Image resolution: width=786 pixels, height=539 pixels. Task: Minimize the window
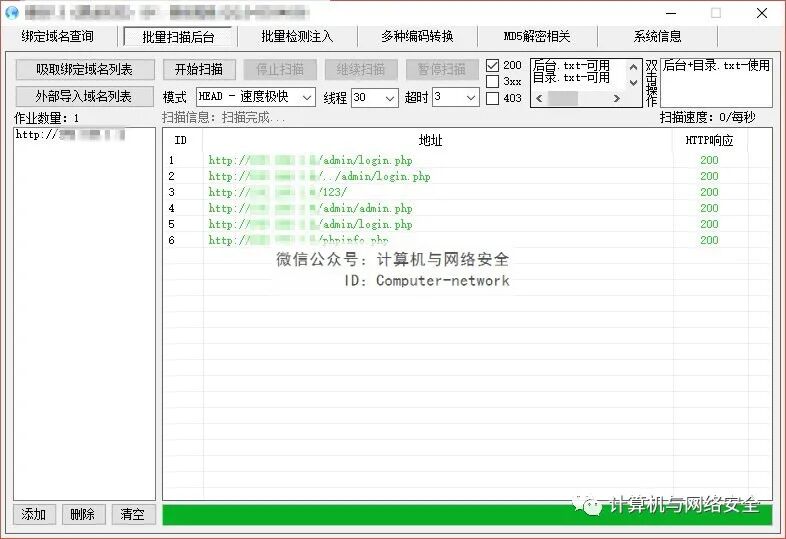coord(671,13)
